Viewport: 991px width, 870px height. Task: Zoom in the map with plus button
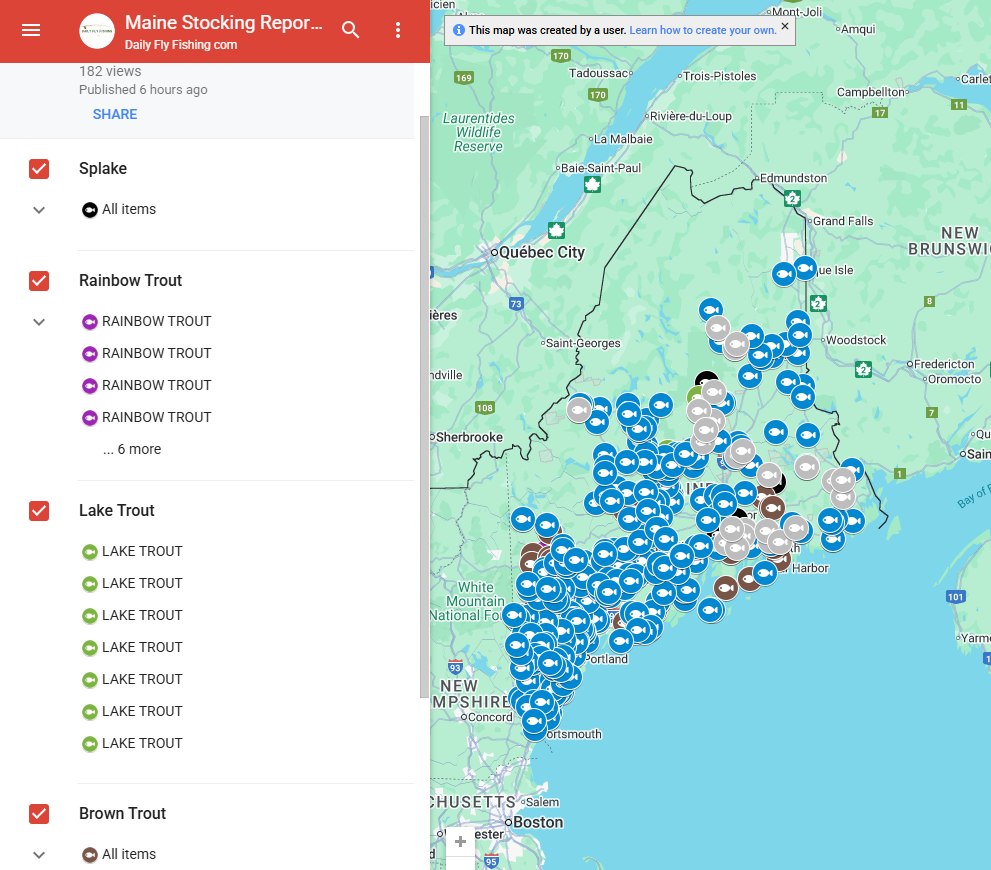tap(460, 842)
